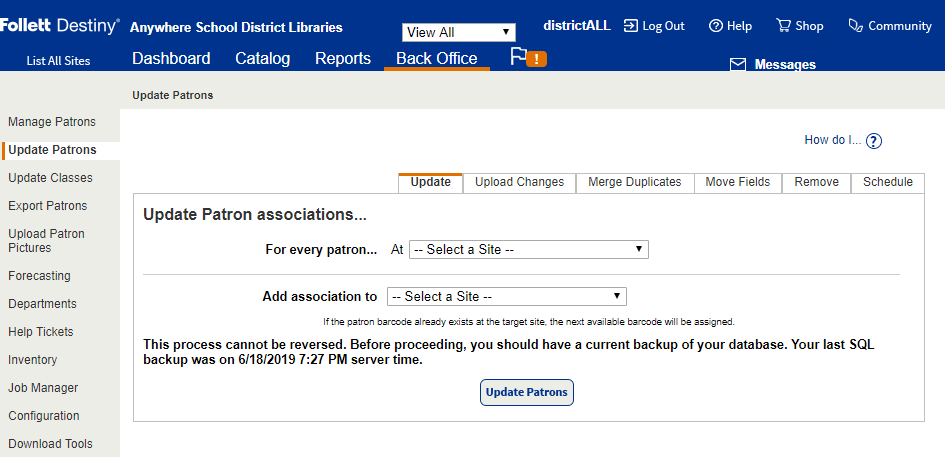Click the Shop cart icon
This screenshot has width=945, height=457.
(x=783, y=26)
